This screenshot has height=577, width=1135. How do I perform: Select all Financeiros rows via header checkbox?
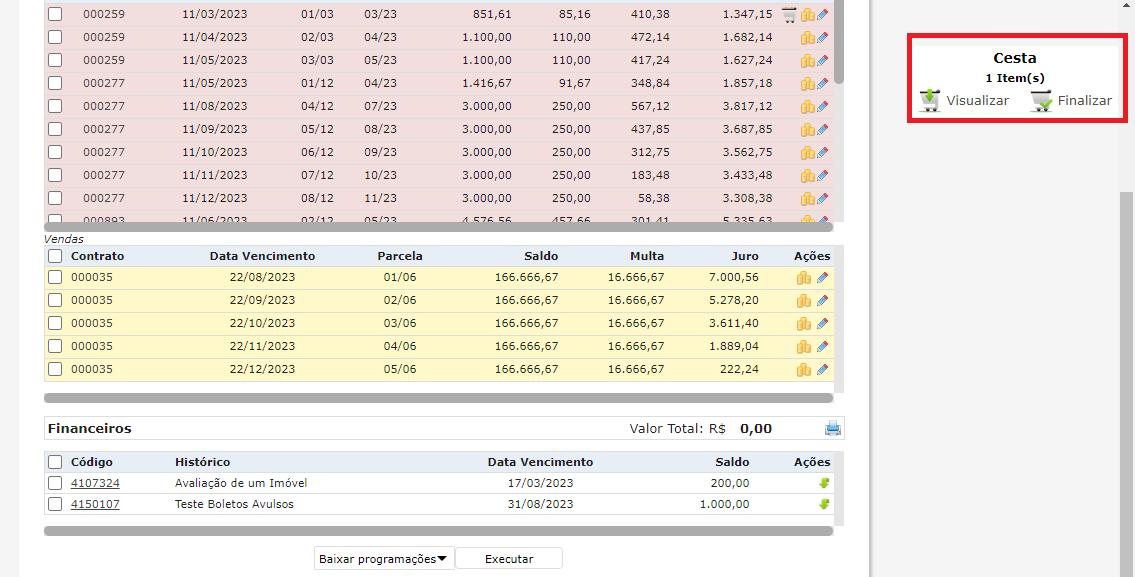[x=55, y=462]
